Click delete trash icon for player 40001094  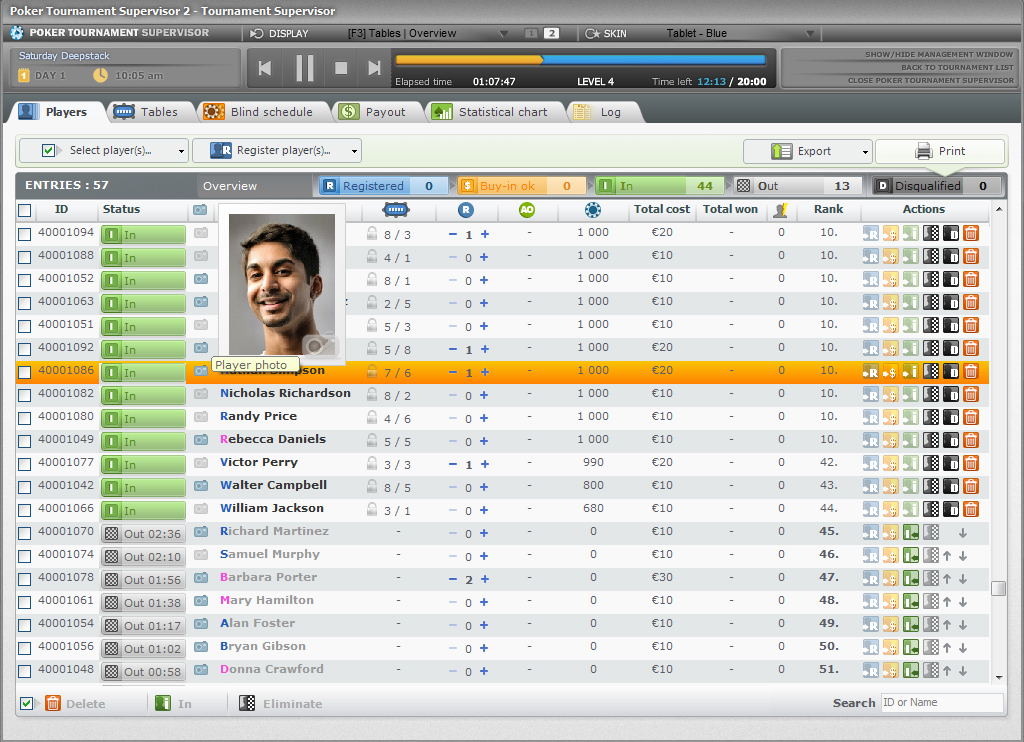tap(970, 233)
